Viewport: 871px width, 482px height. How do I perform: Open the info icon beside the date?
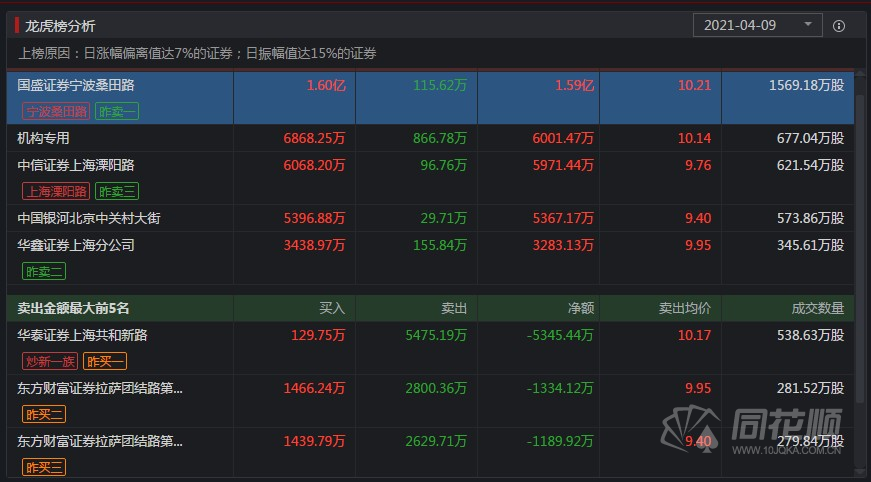click(x=839, y=26)
